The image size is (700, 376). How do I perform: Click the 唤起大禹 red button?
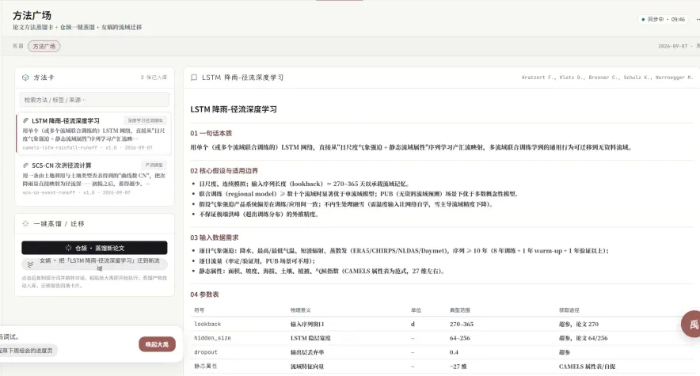point(157,344)
